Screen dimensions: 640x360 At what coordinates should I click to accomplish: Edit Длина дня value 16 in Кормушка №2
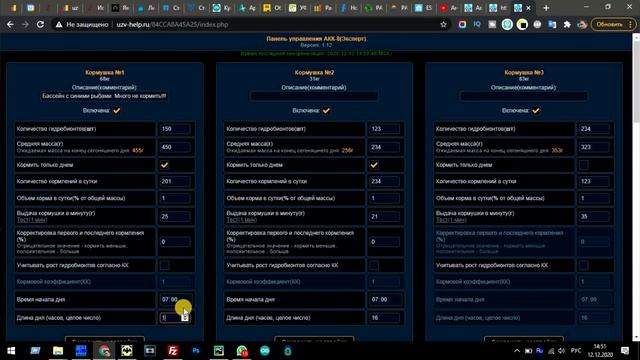(384, 318)
